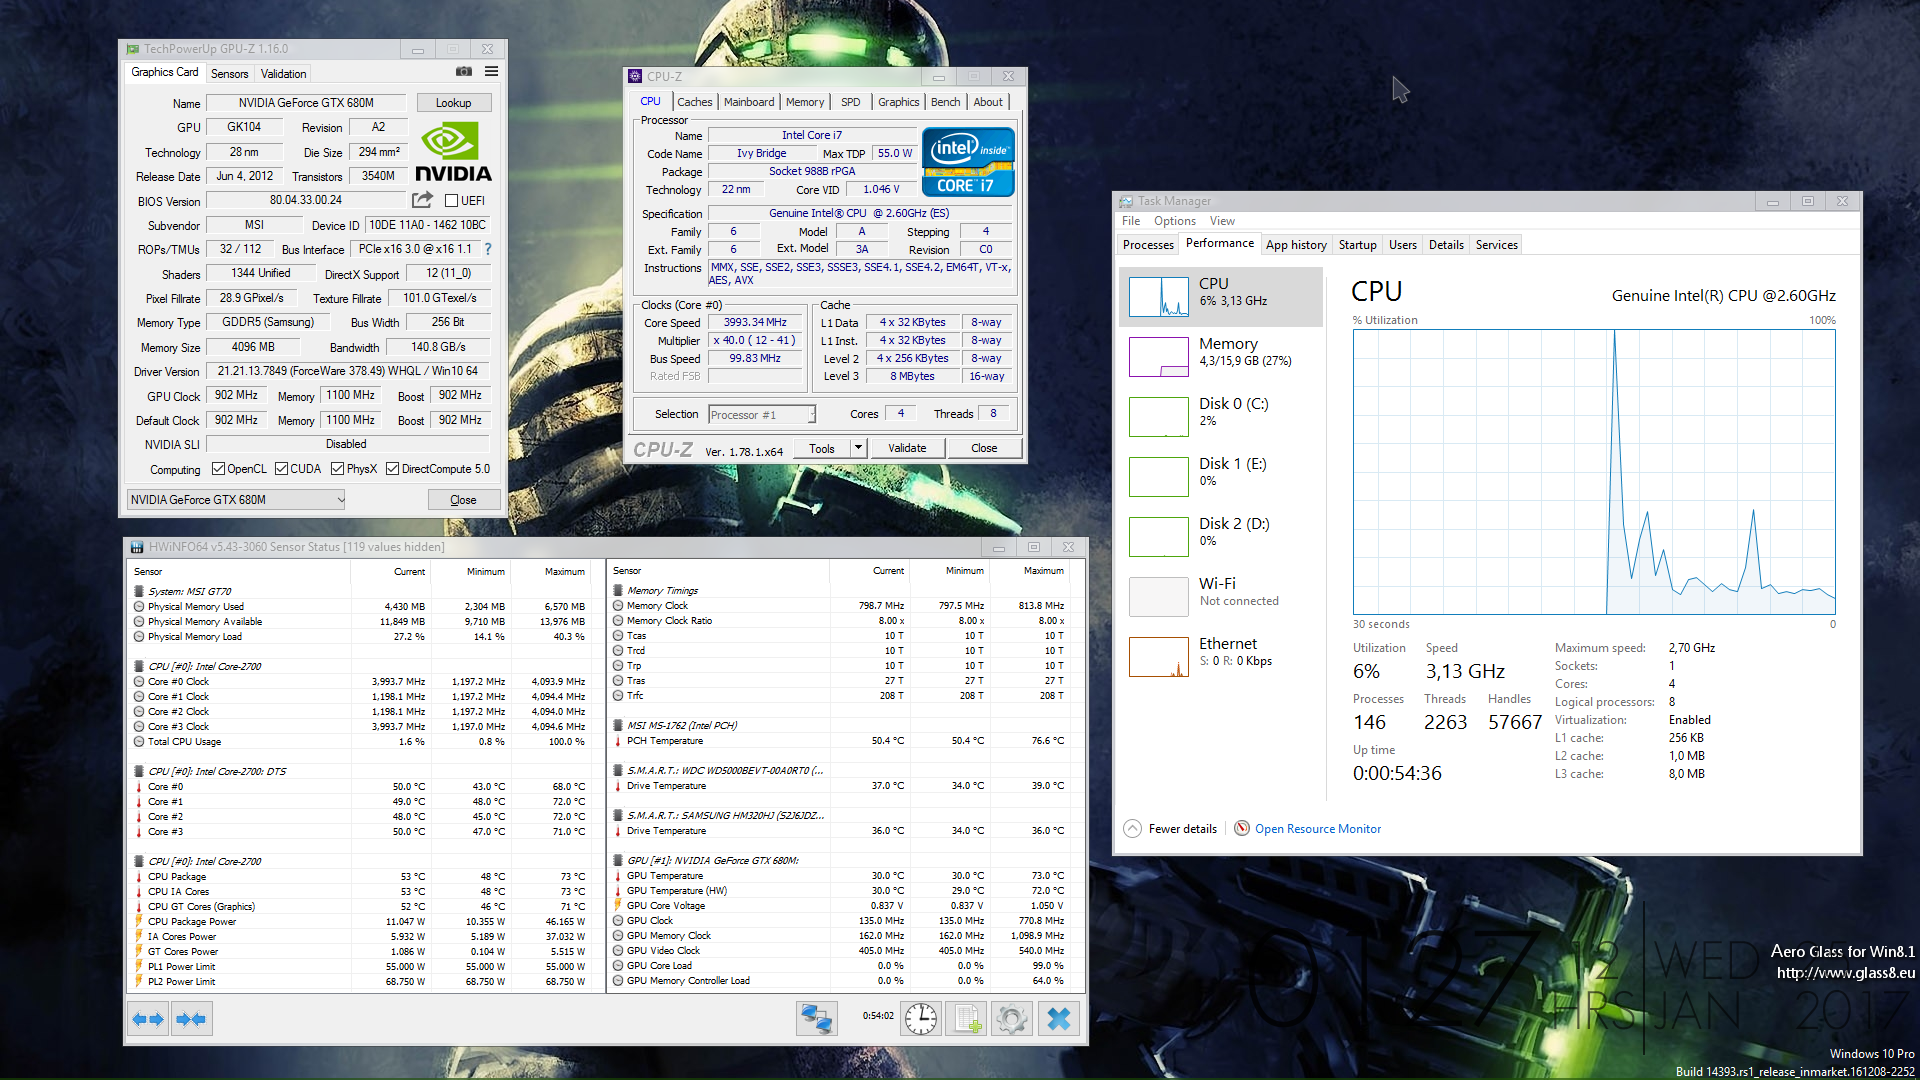
Task: Click the GPU-Z Lookup button
Action: [453, 103]
